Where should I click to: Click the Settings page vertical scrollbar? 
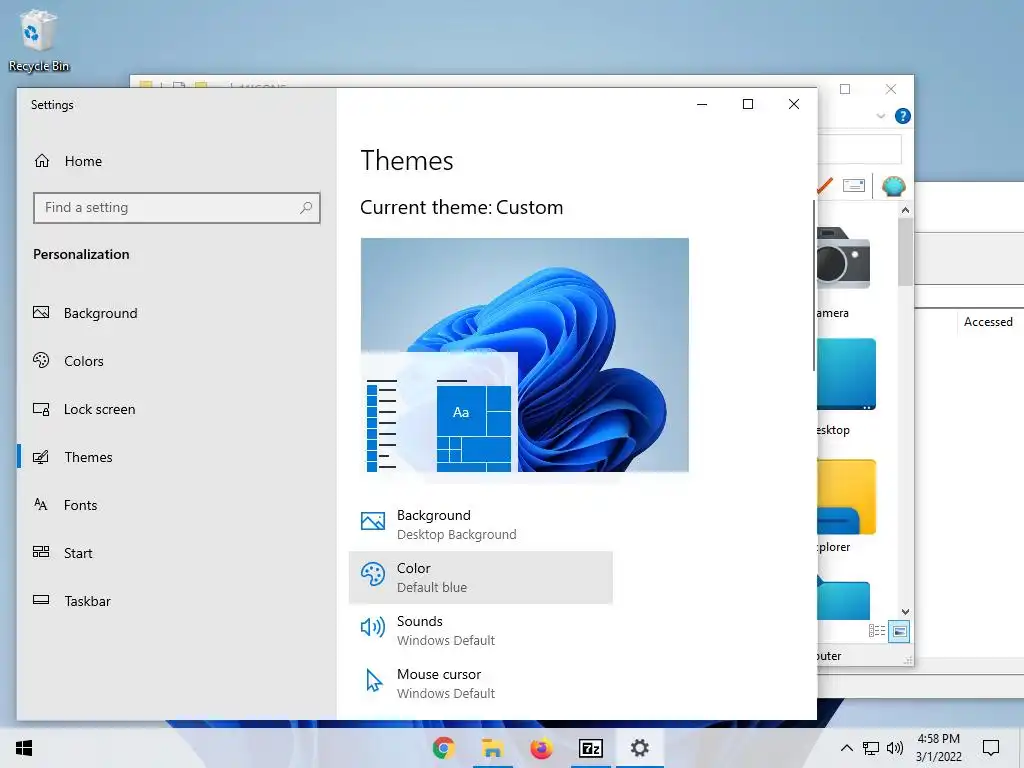[814, 286]
